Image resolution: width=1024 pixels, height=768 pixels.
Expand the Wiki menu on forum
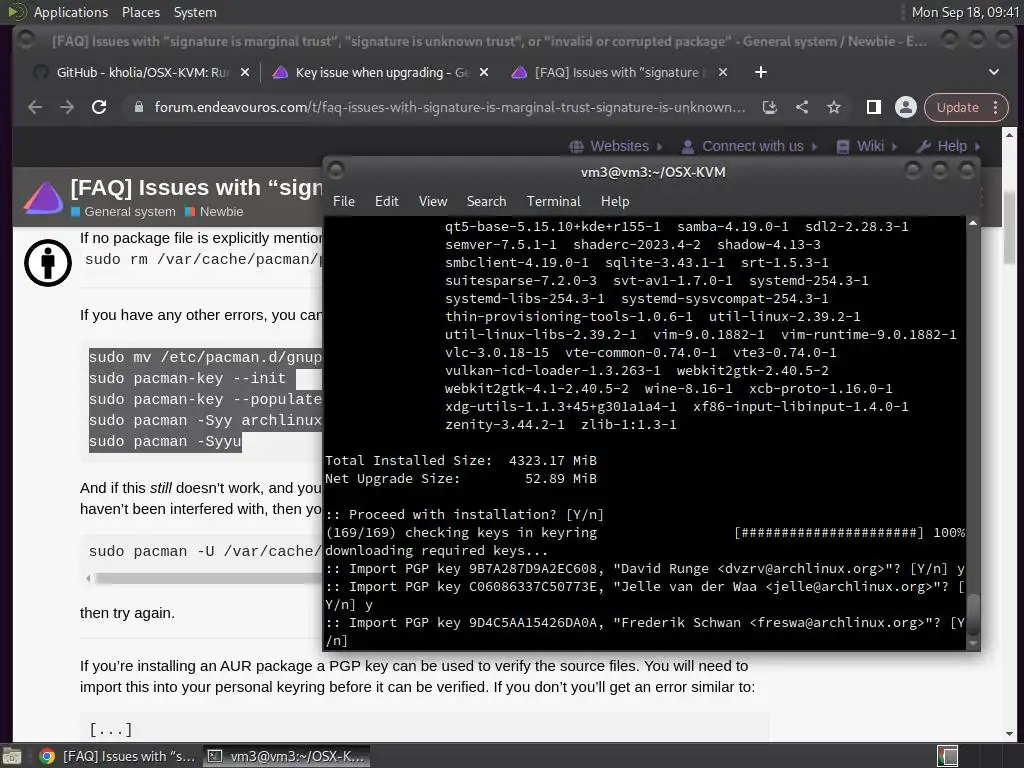(867, 146)
